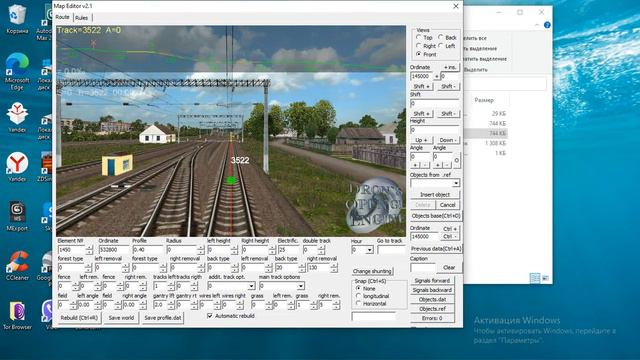Open MExport desktop shortcut
This screenshot has height=360, width=640.
click(x=17, y=216)
